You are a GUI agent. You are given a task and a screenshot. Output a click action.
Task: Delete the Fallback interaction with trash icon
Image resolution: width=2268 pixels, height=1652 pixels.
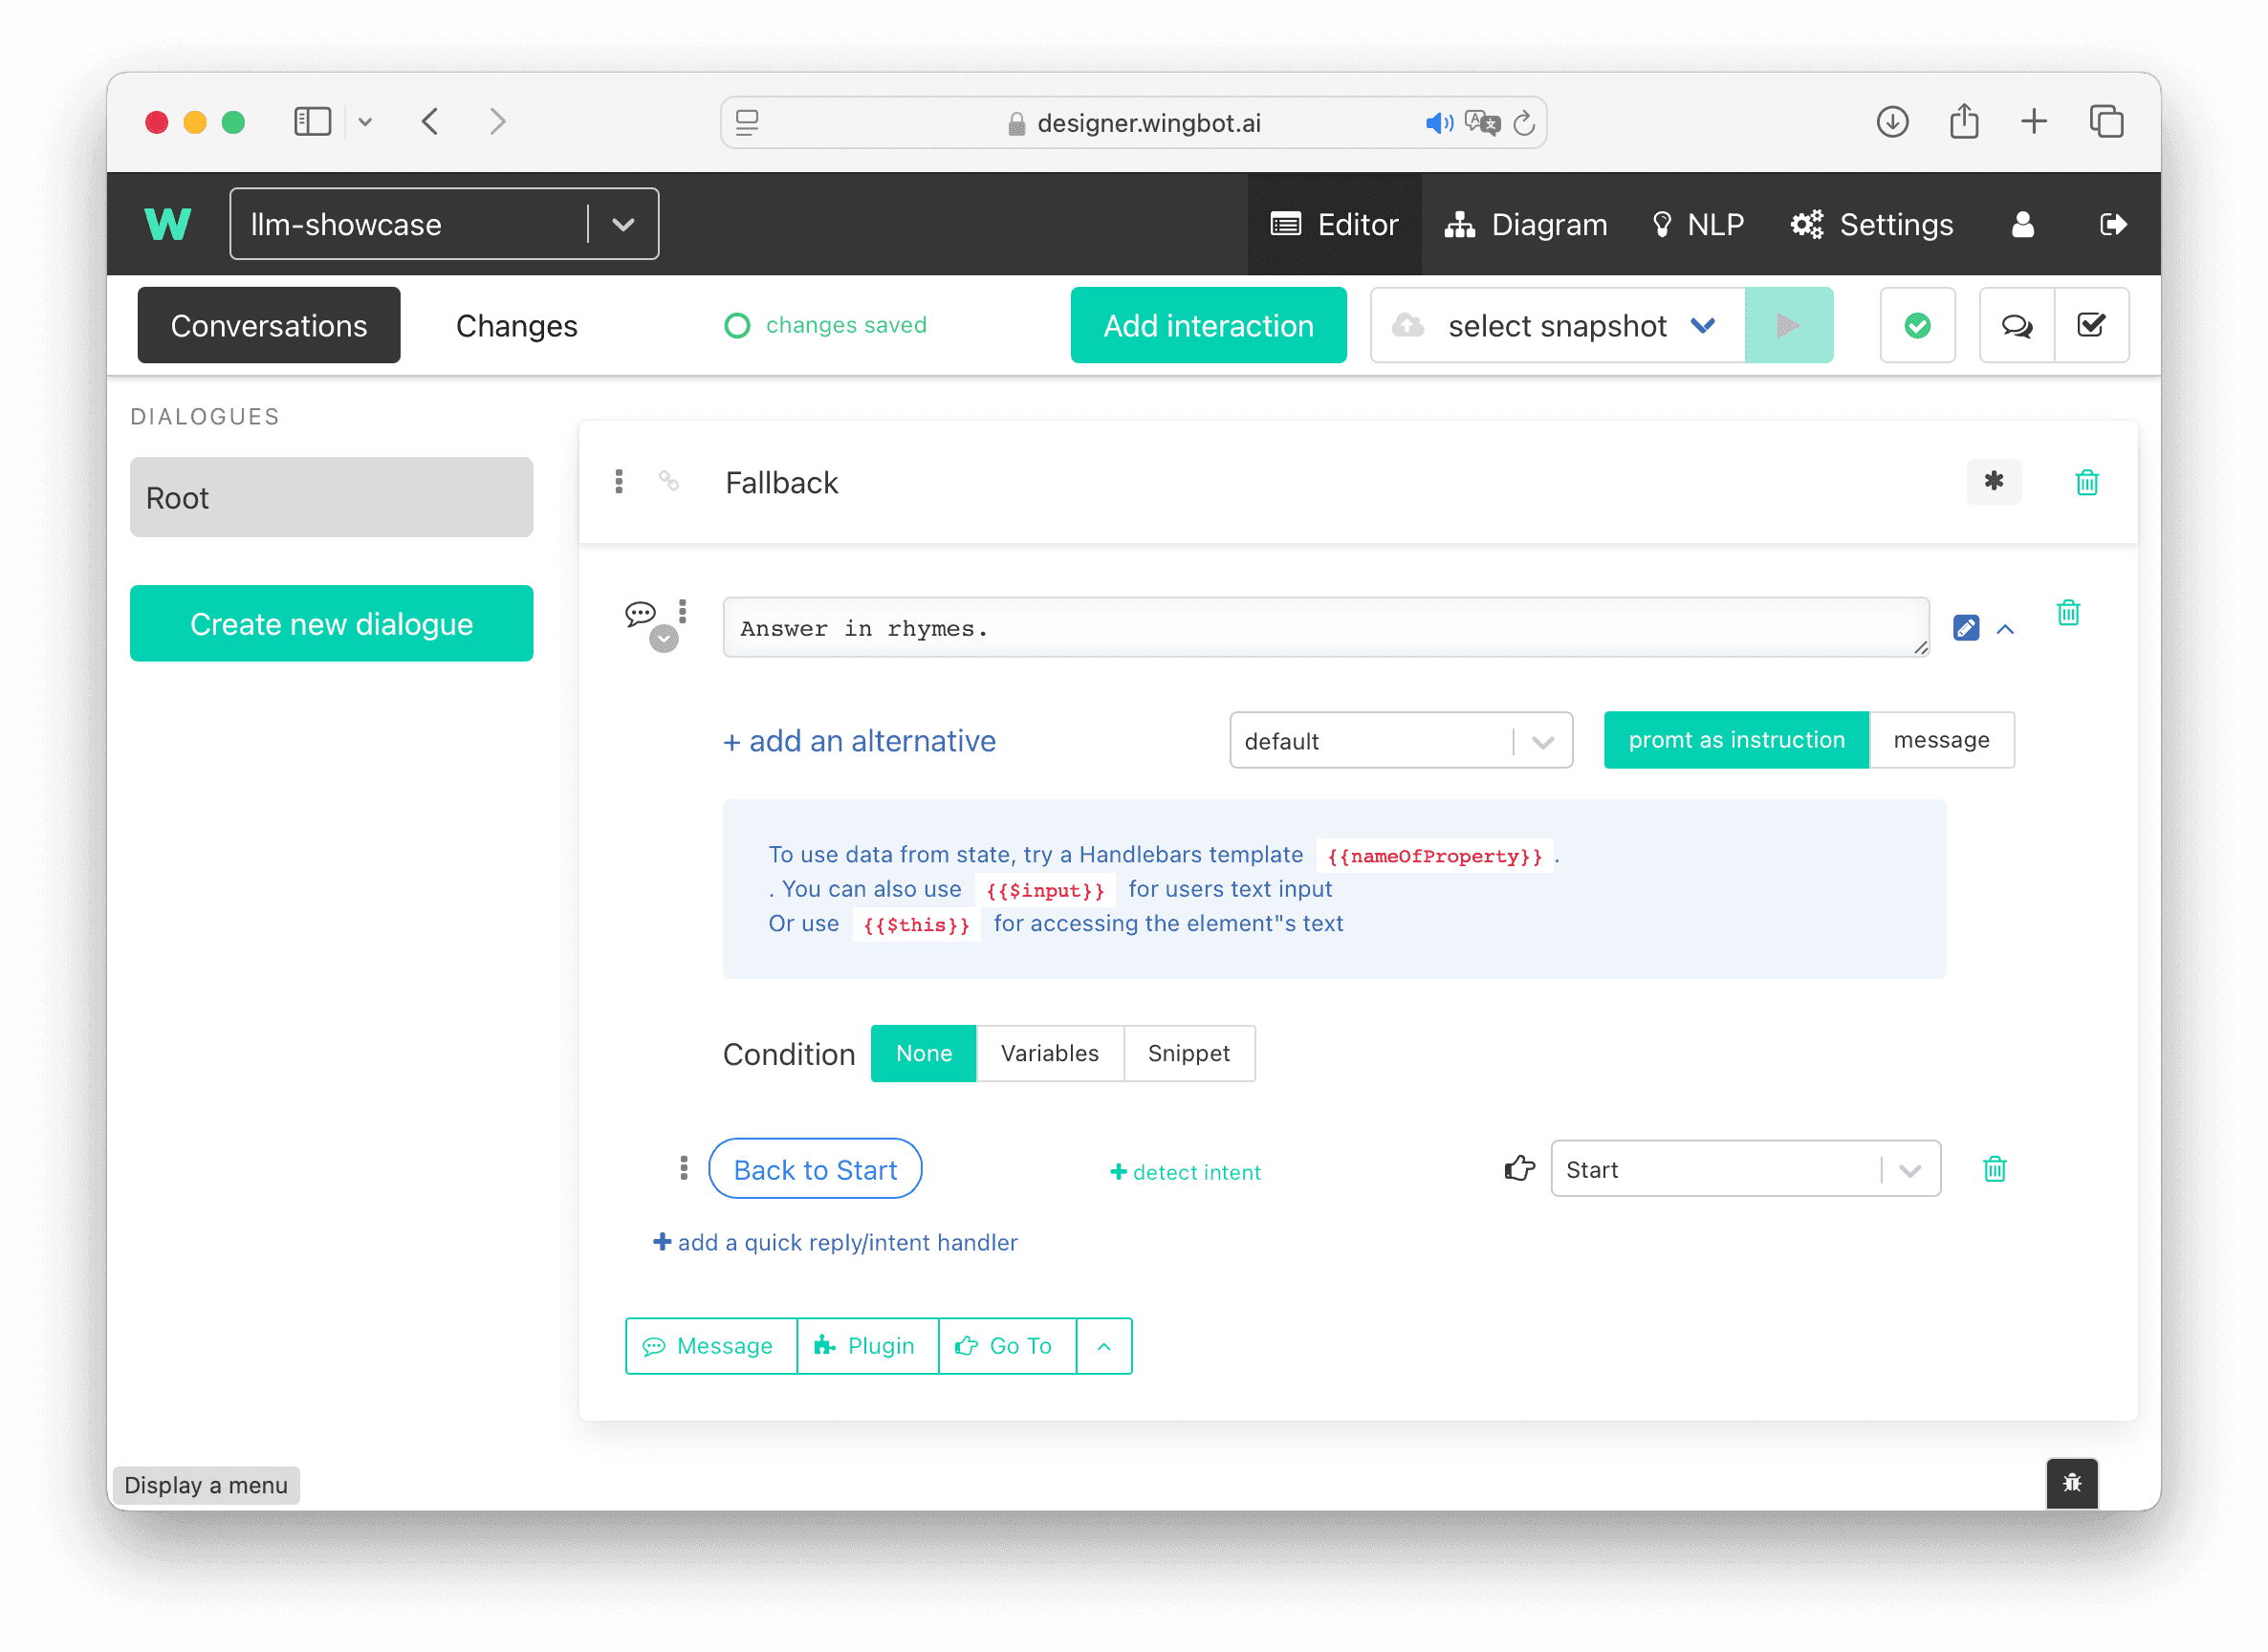[2086, 483]
